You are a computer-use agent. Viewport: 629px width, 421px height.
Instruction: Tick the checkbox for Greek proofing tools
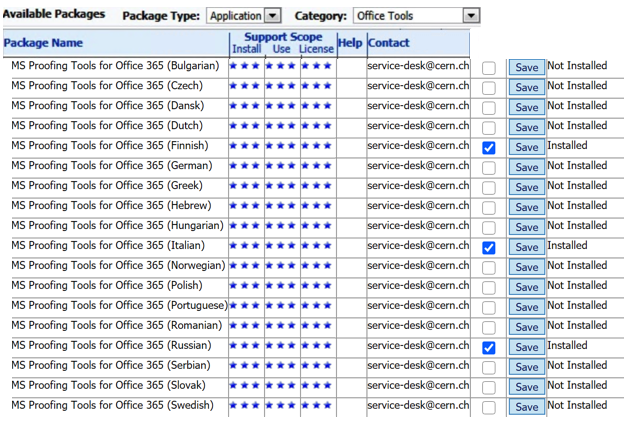489,188
